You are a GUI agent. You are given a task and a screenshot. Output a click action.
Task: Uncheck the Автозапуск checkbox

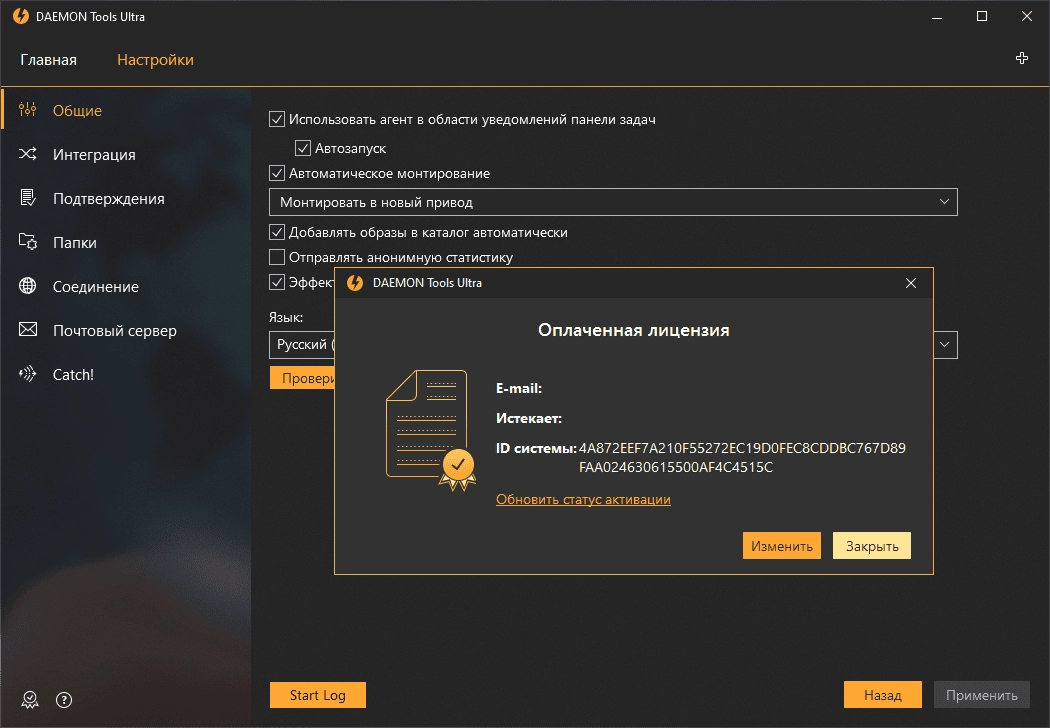(x=303, y=147)
